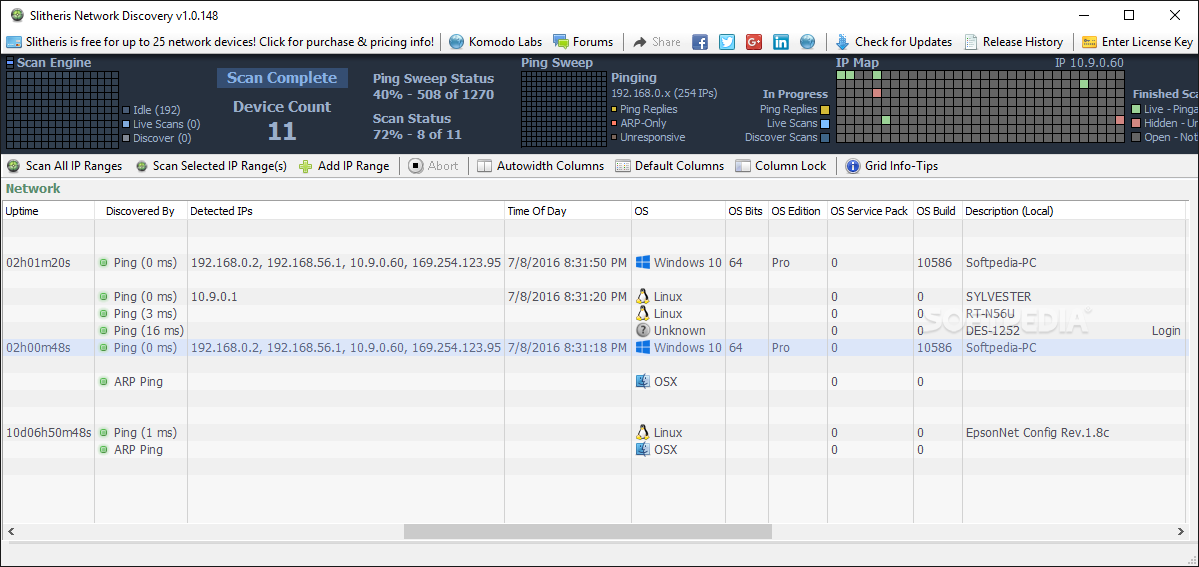
Task: Click the horizontal scrollbar thumb
Action: [588, 531]
